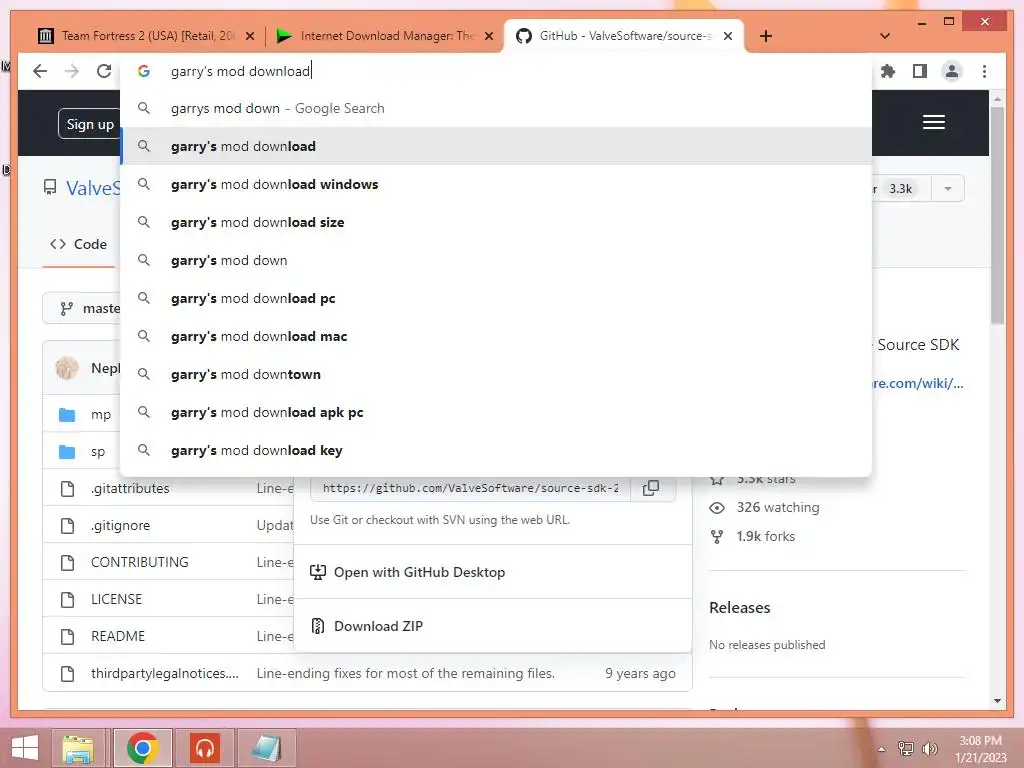1024x768 pixels.
Task: Click the Open with GitHub Desktop icon
Action: [317, 572]
